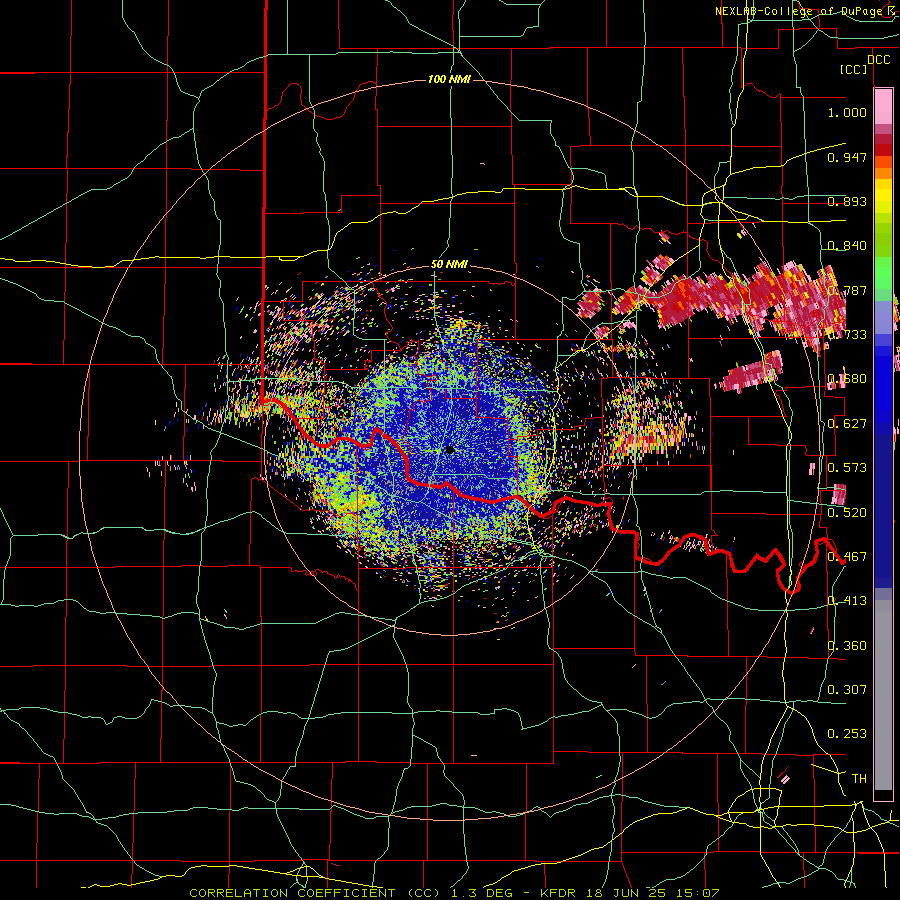This screenshot has width=900, height=900.
Task: Click the 0.947 scale value
Action: click(847, 157)
